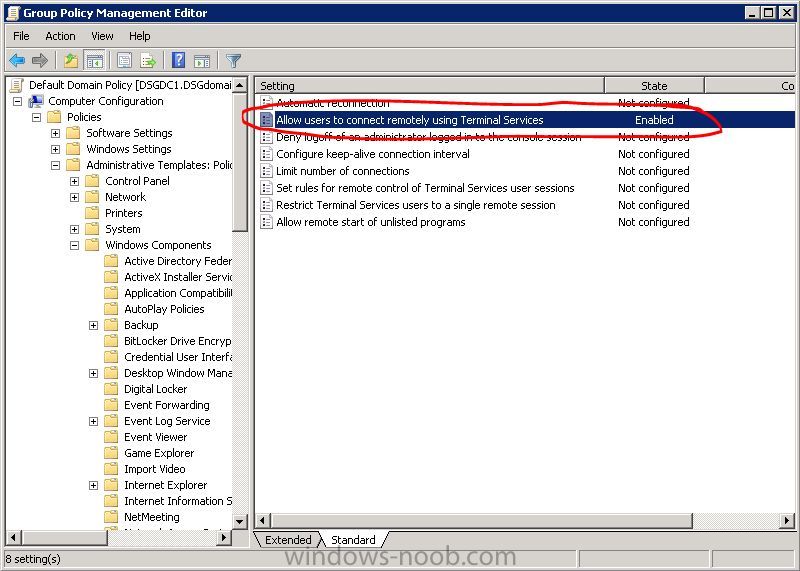Select Deny logoff of an administrator setting
The image size is (800, 571).
tap(527, 137)
